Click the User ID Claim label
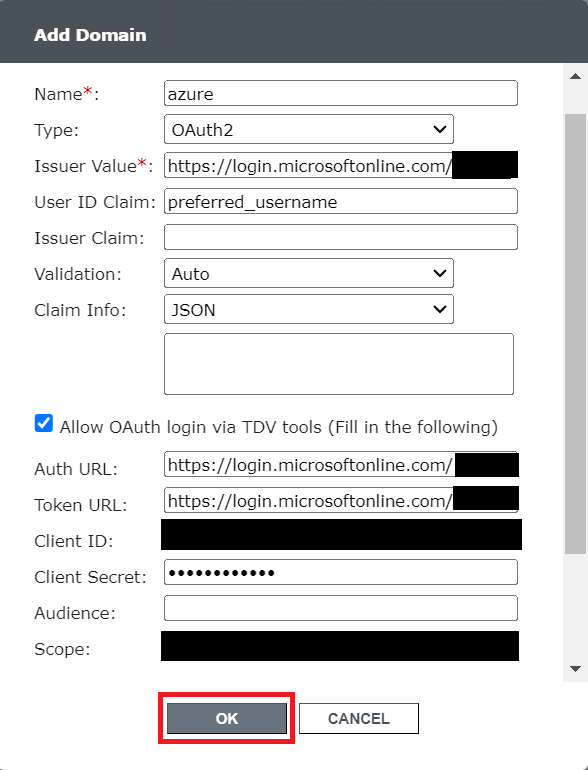 click(95, 202)
